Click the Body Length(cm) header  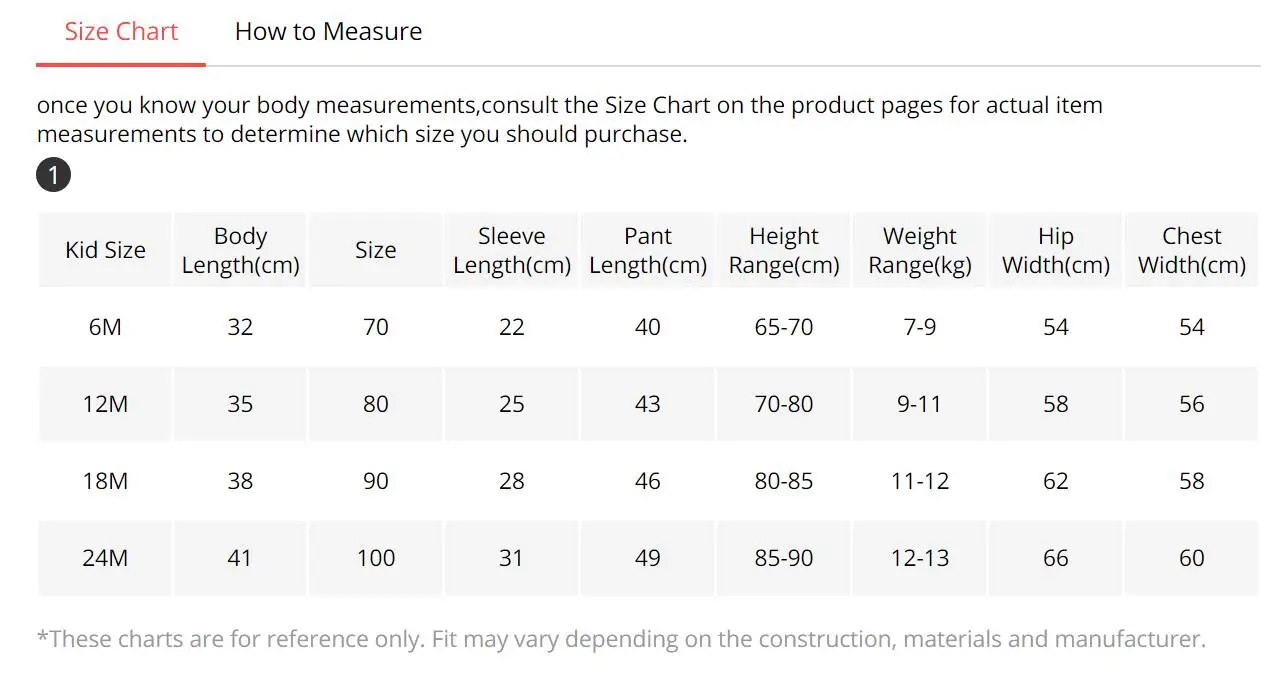coord(240,250)
